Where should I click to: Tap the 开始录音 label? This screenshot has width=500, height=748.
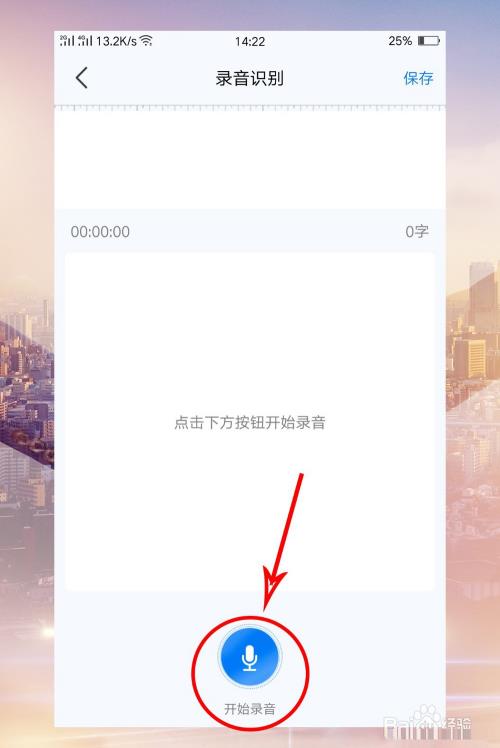click(250, 709)
